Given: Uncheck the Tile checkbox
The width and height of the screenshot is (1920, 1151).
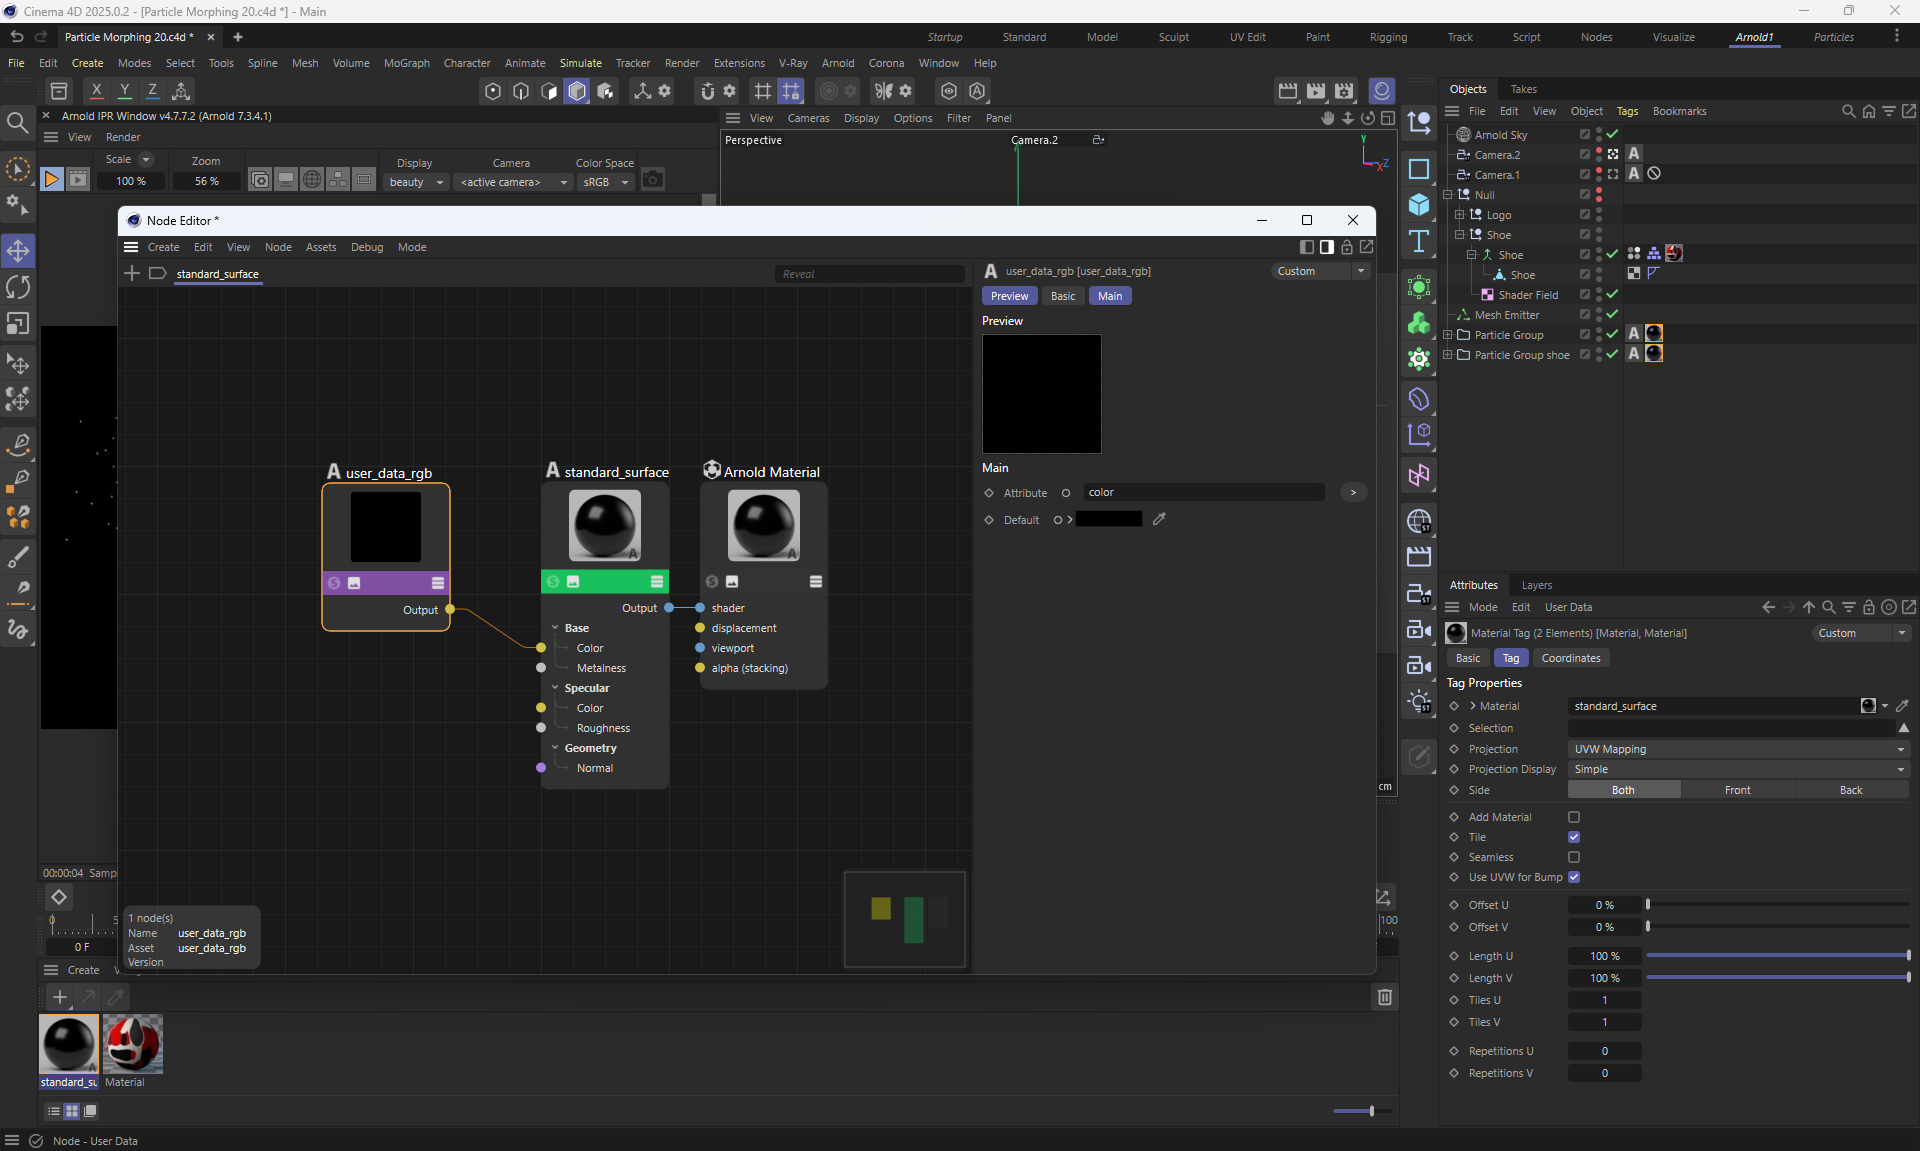Looking at the screenshot, I should tap(1574, 837).
